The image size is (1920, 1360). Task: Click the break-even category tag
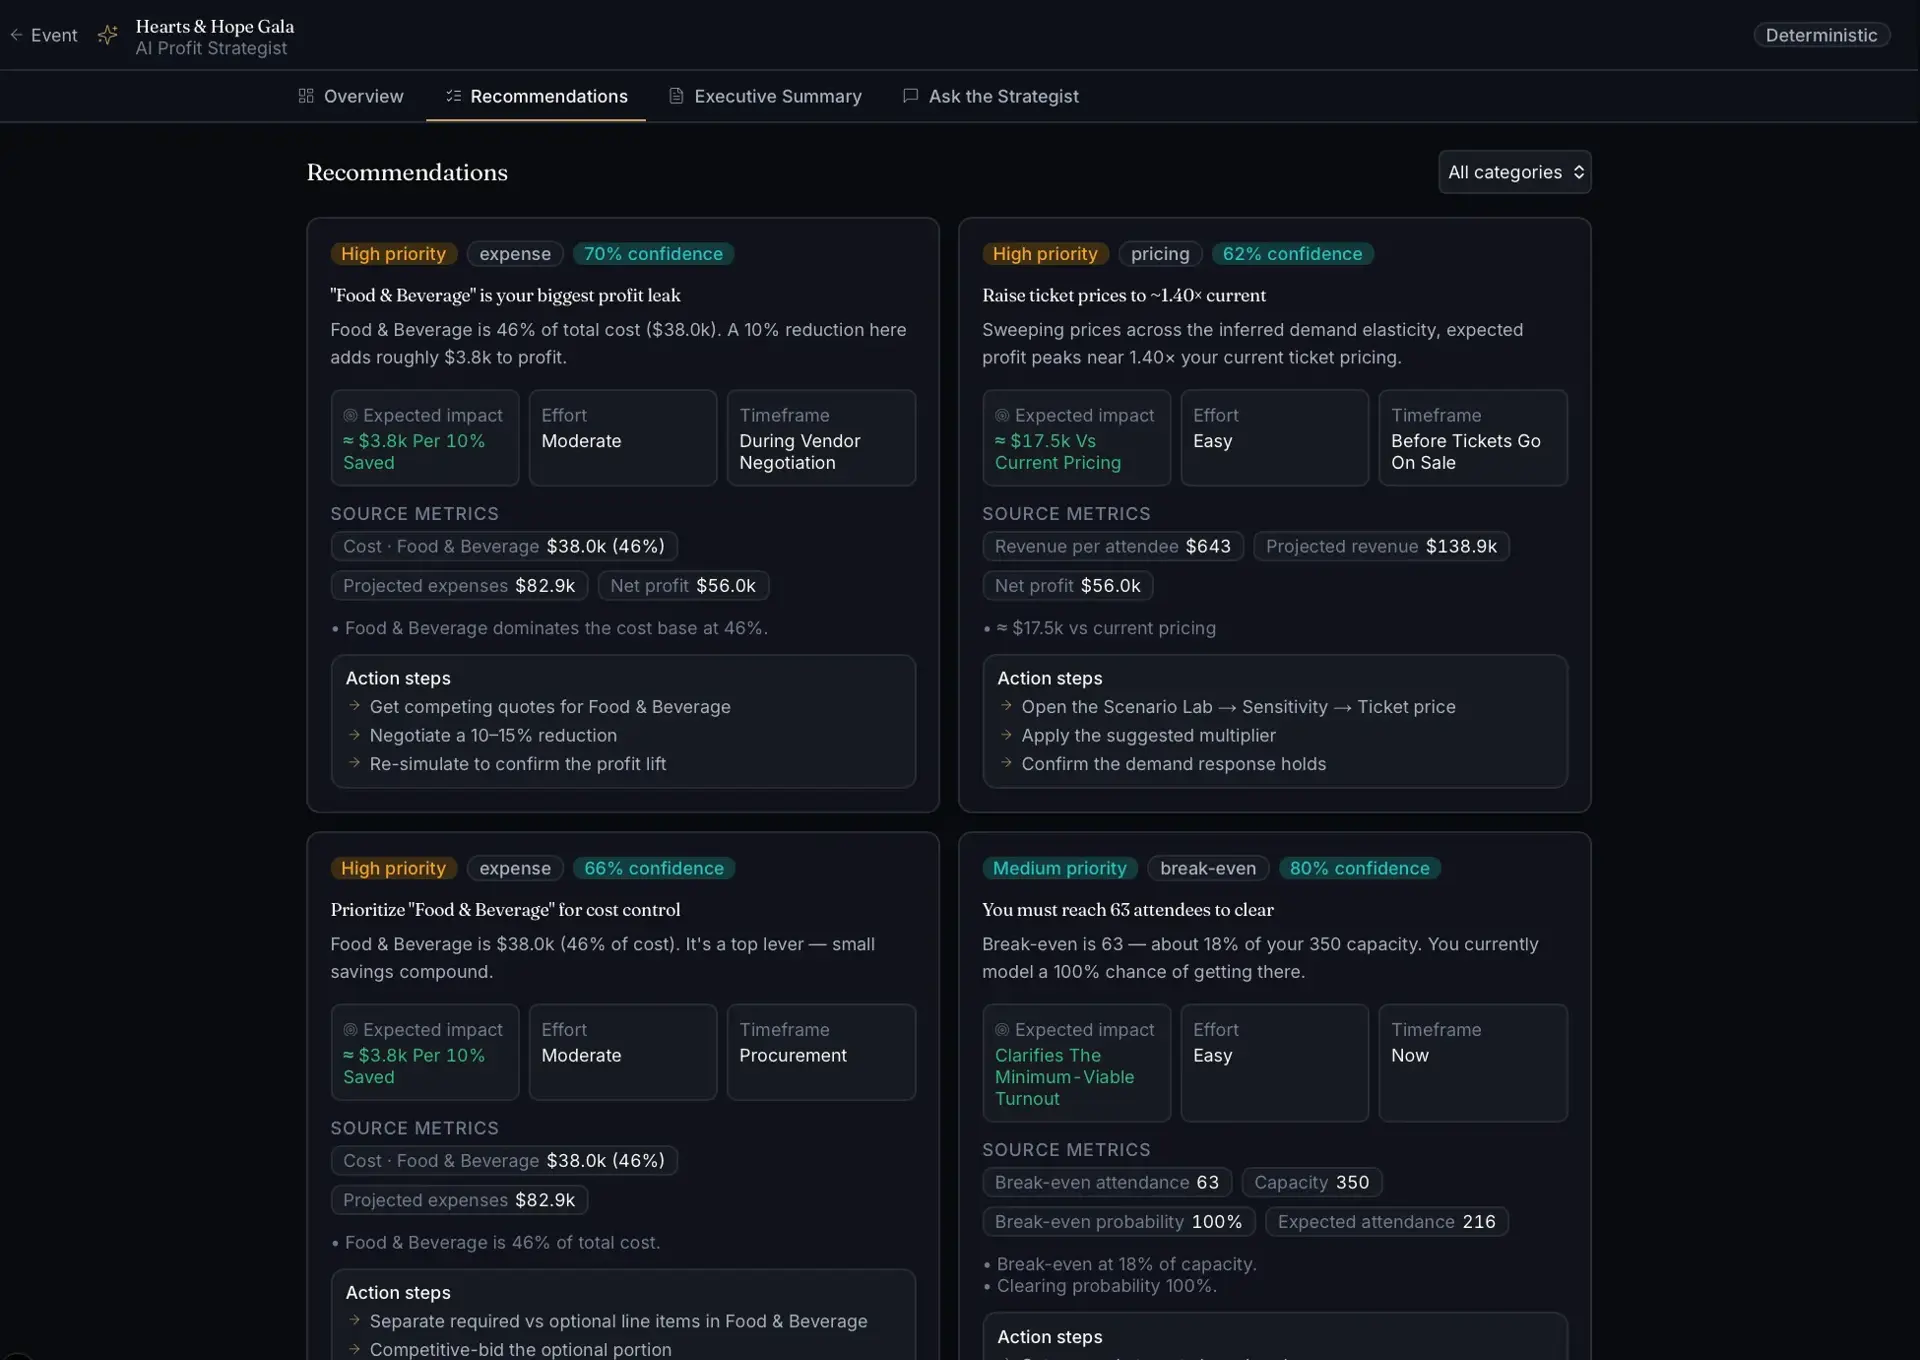coord(1208,868)
